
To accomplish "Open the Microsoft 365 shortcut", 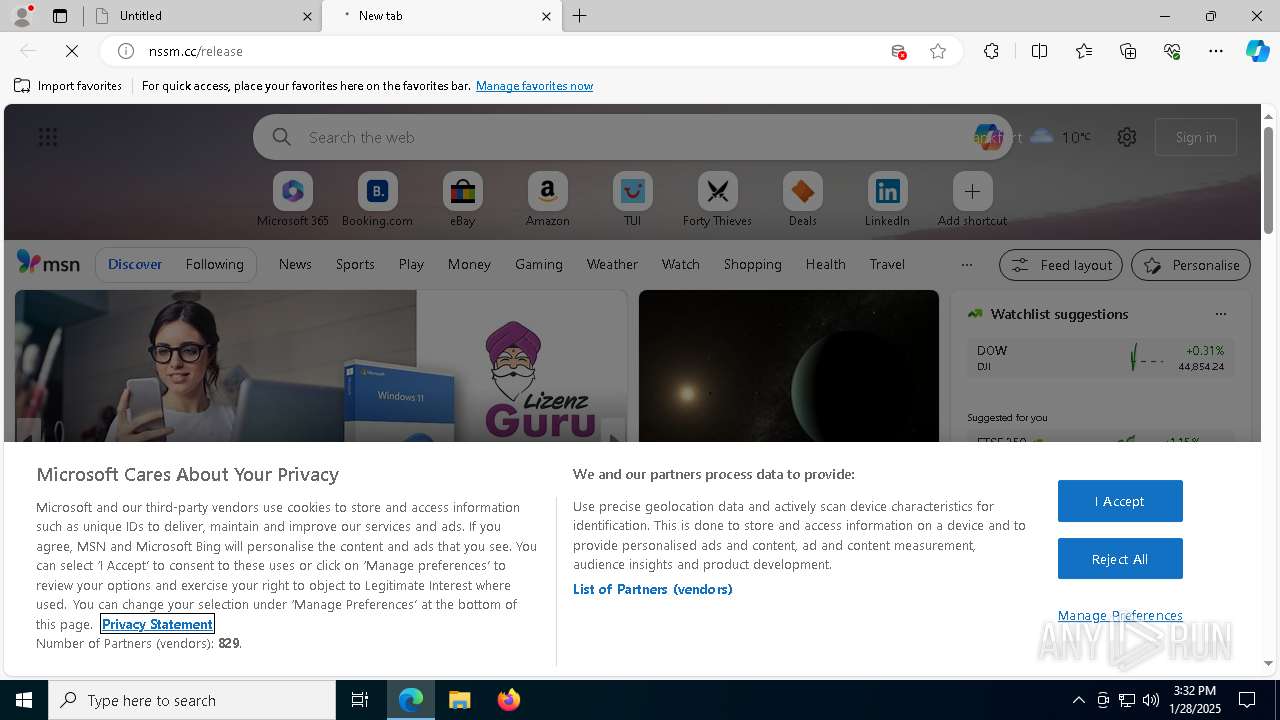I will [x=292, y=200].
